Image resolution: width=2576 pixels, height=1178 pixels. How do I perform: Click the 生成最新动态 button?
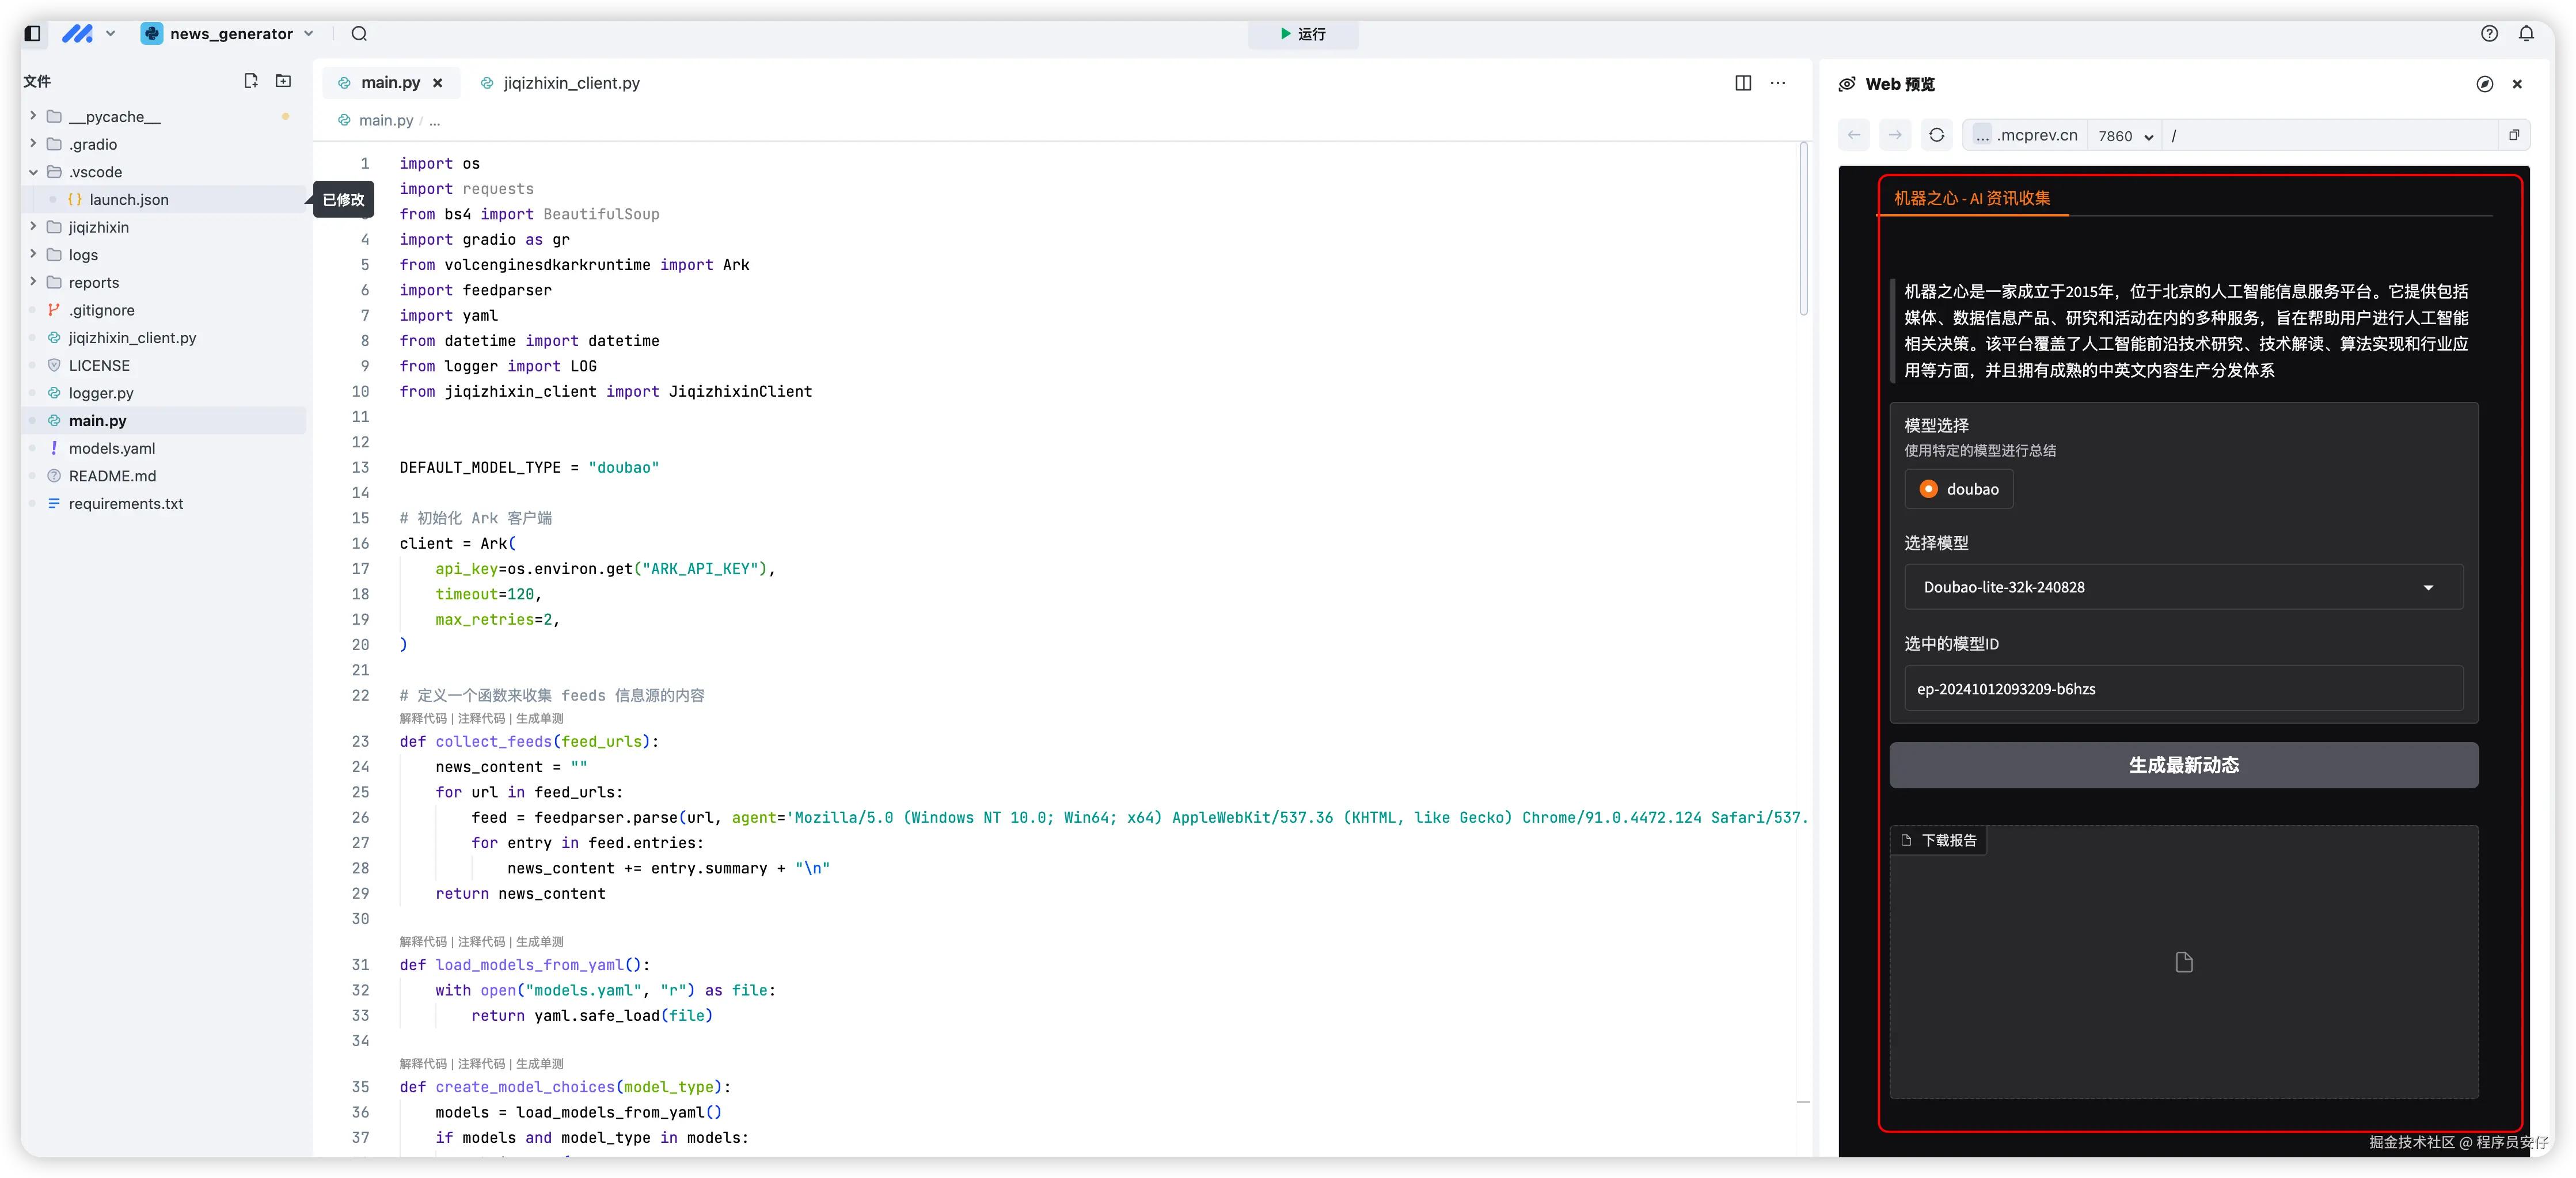[x=2183, y=765]
